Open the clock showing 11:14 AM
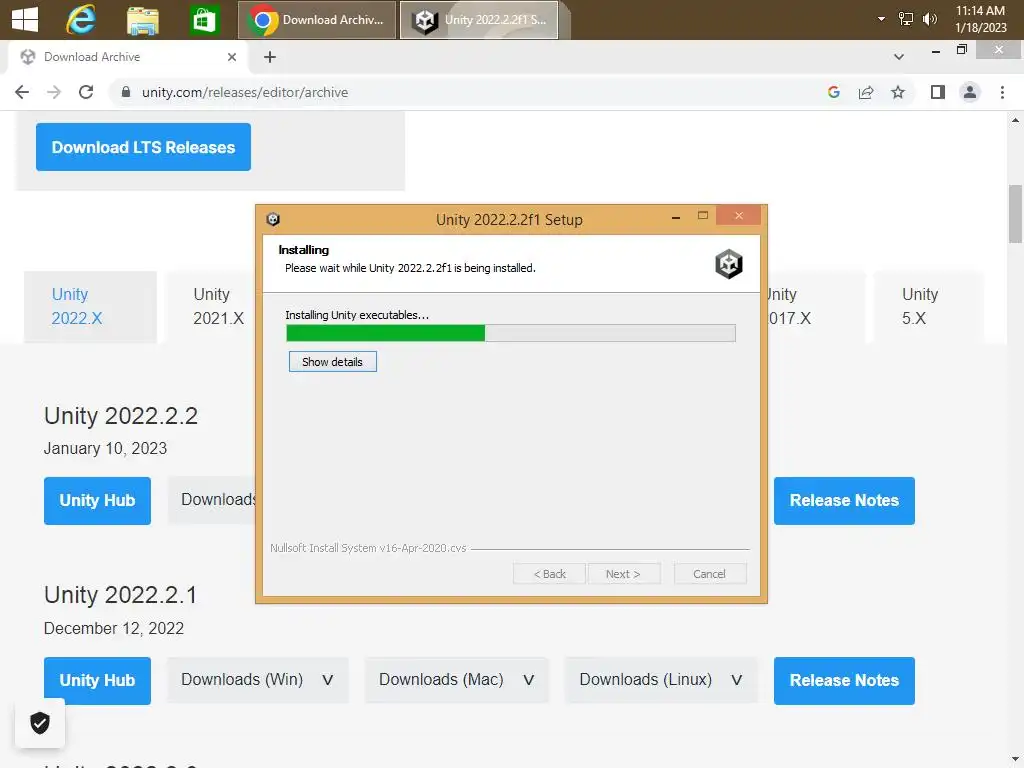The width and height of the screenshot is (1024, 768). point(980,19)
